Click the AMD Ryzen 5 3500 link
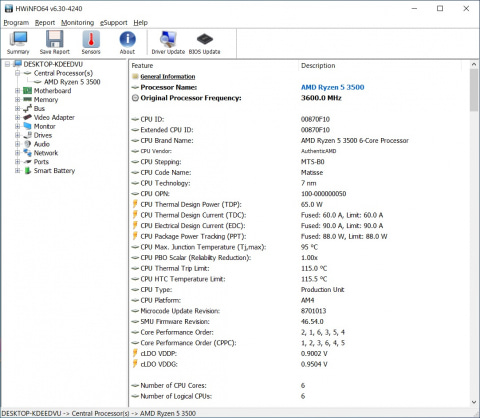 pos(332,87)
